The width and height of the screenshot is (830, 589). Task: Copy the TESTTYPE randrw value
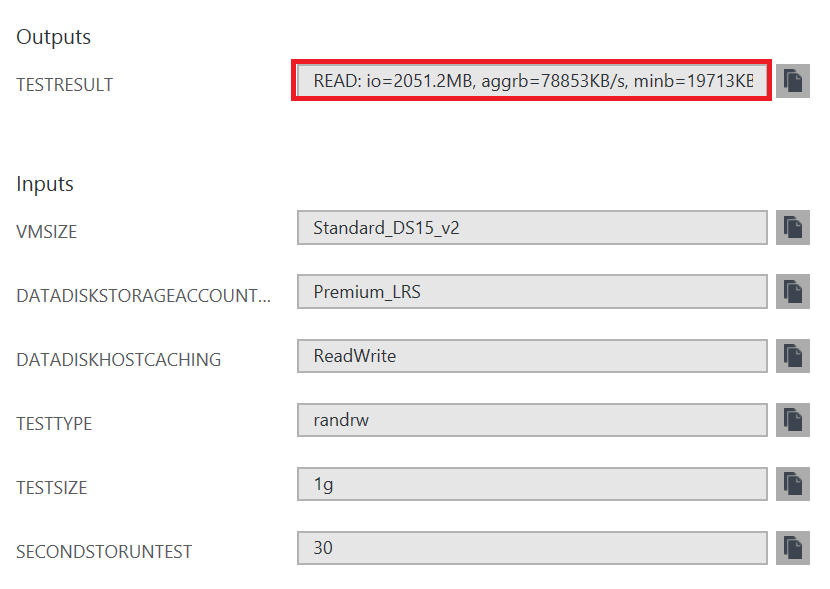pyautogui.click(x=792, y=420)
